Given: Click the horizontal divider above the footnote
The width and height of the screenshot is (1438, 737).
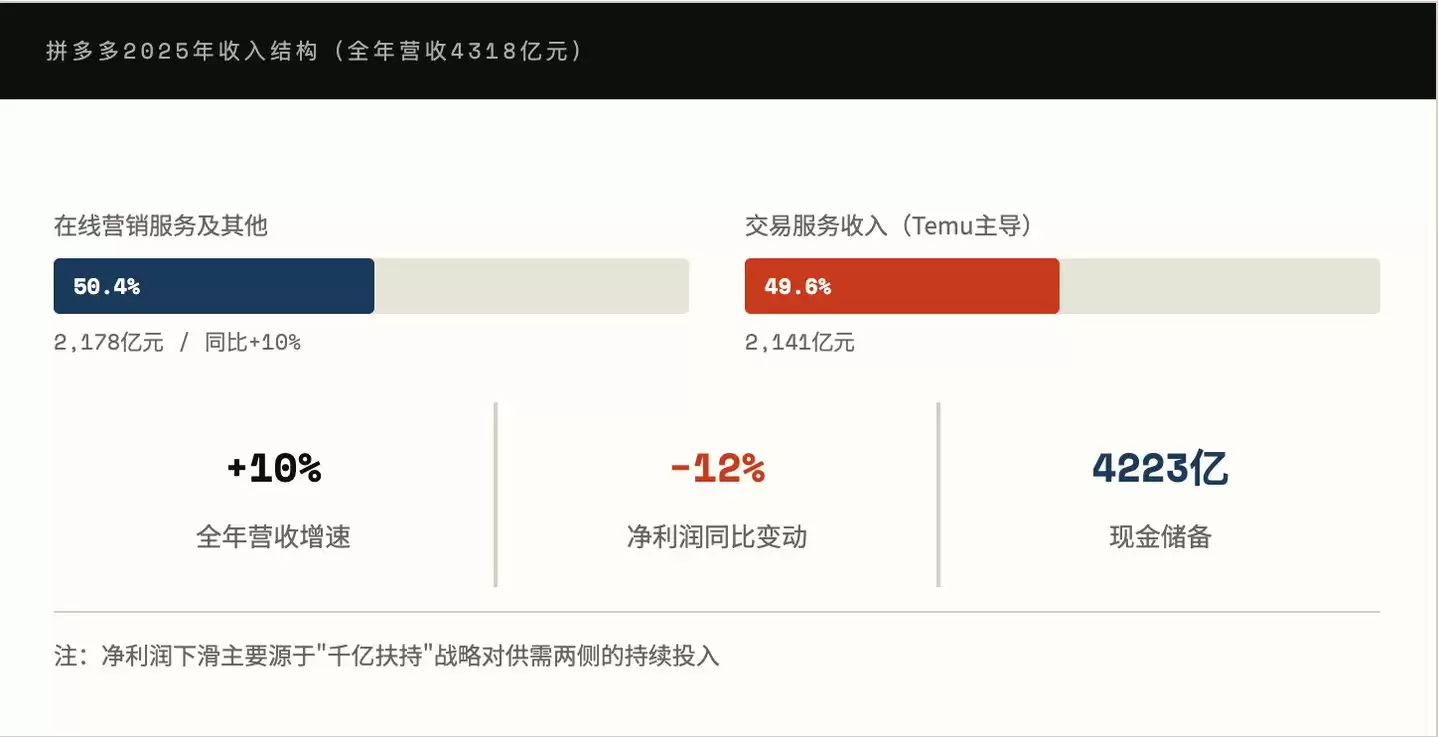Looking at the screenshot, I should [717, 611].
